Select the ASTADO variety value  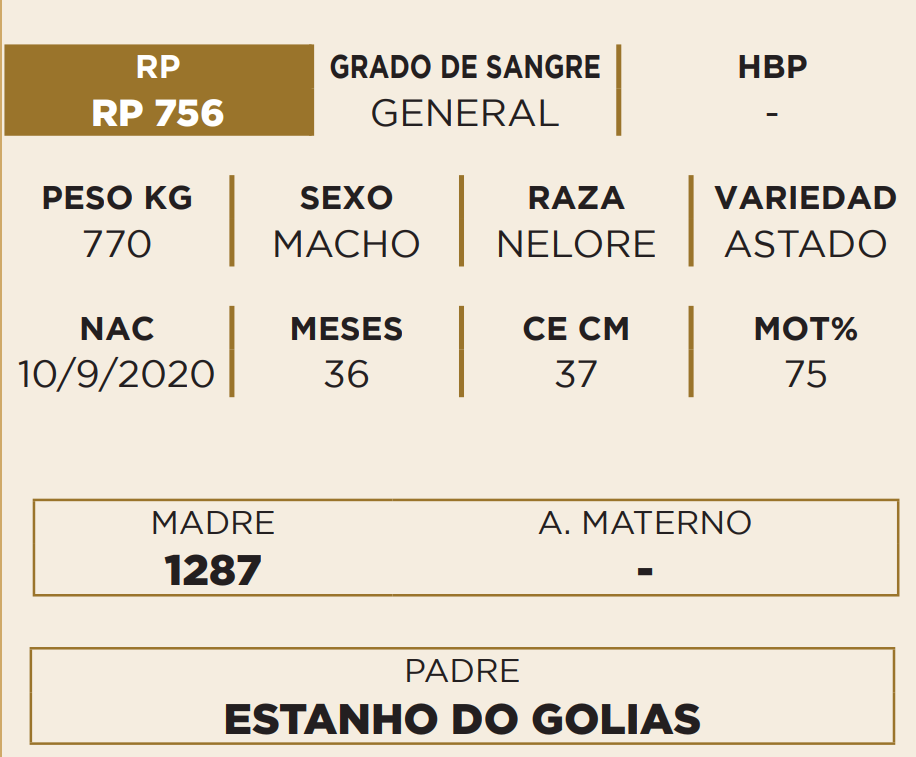805,244
